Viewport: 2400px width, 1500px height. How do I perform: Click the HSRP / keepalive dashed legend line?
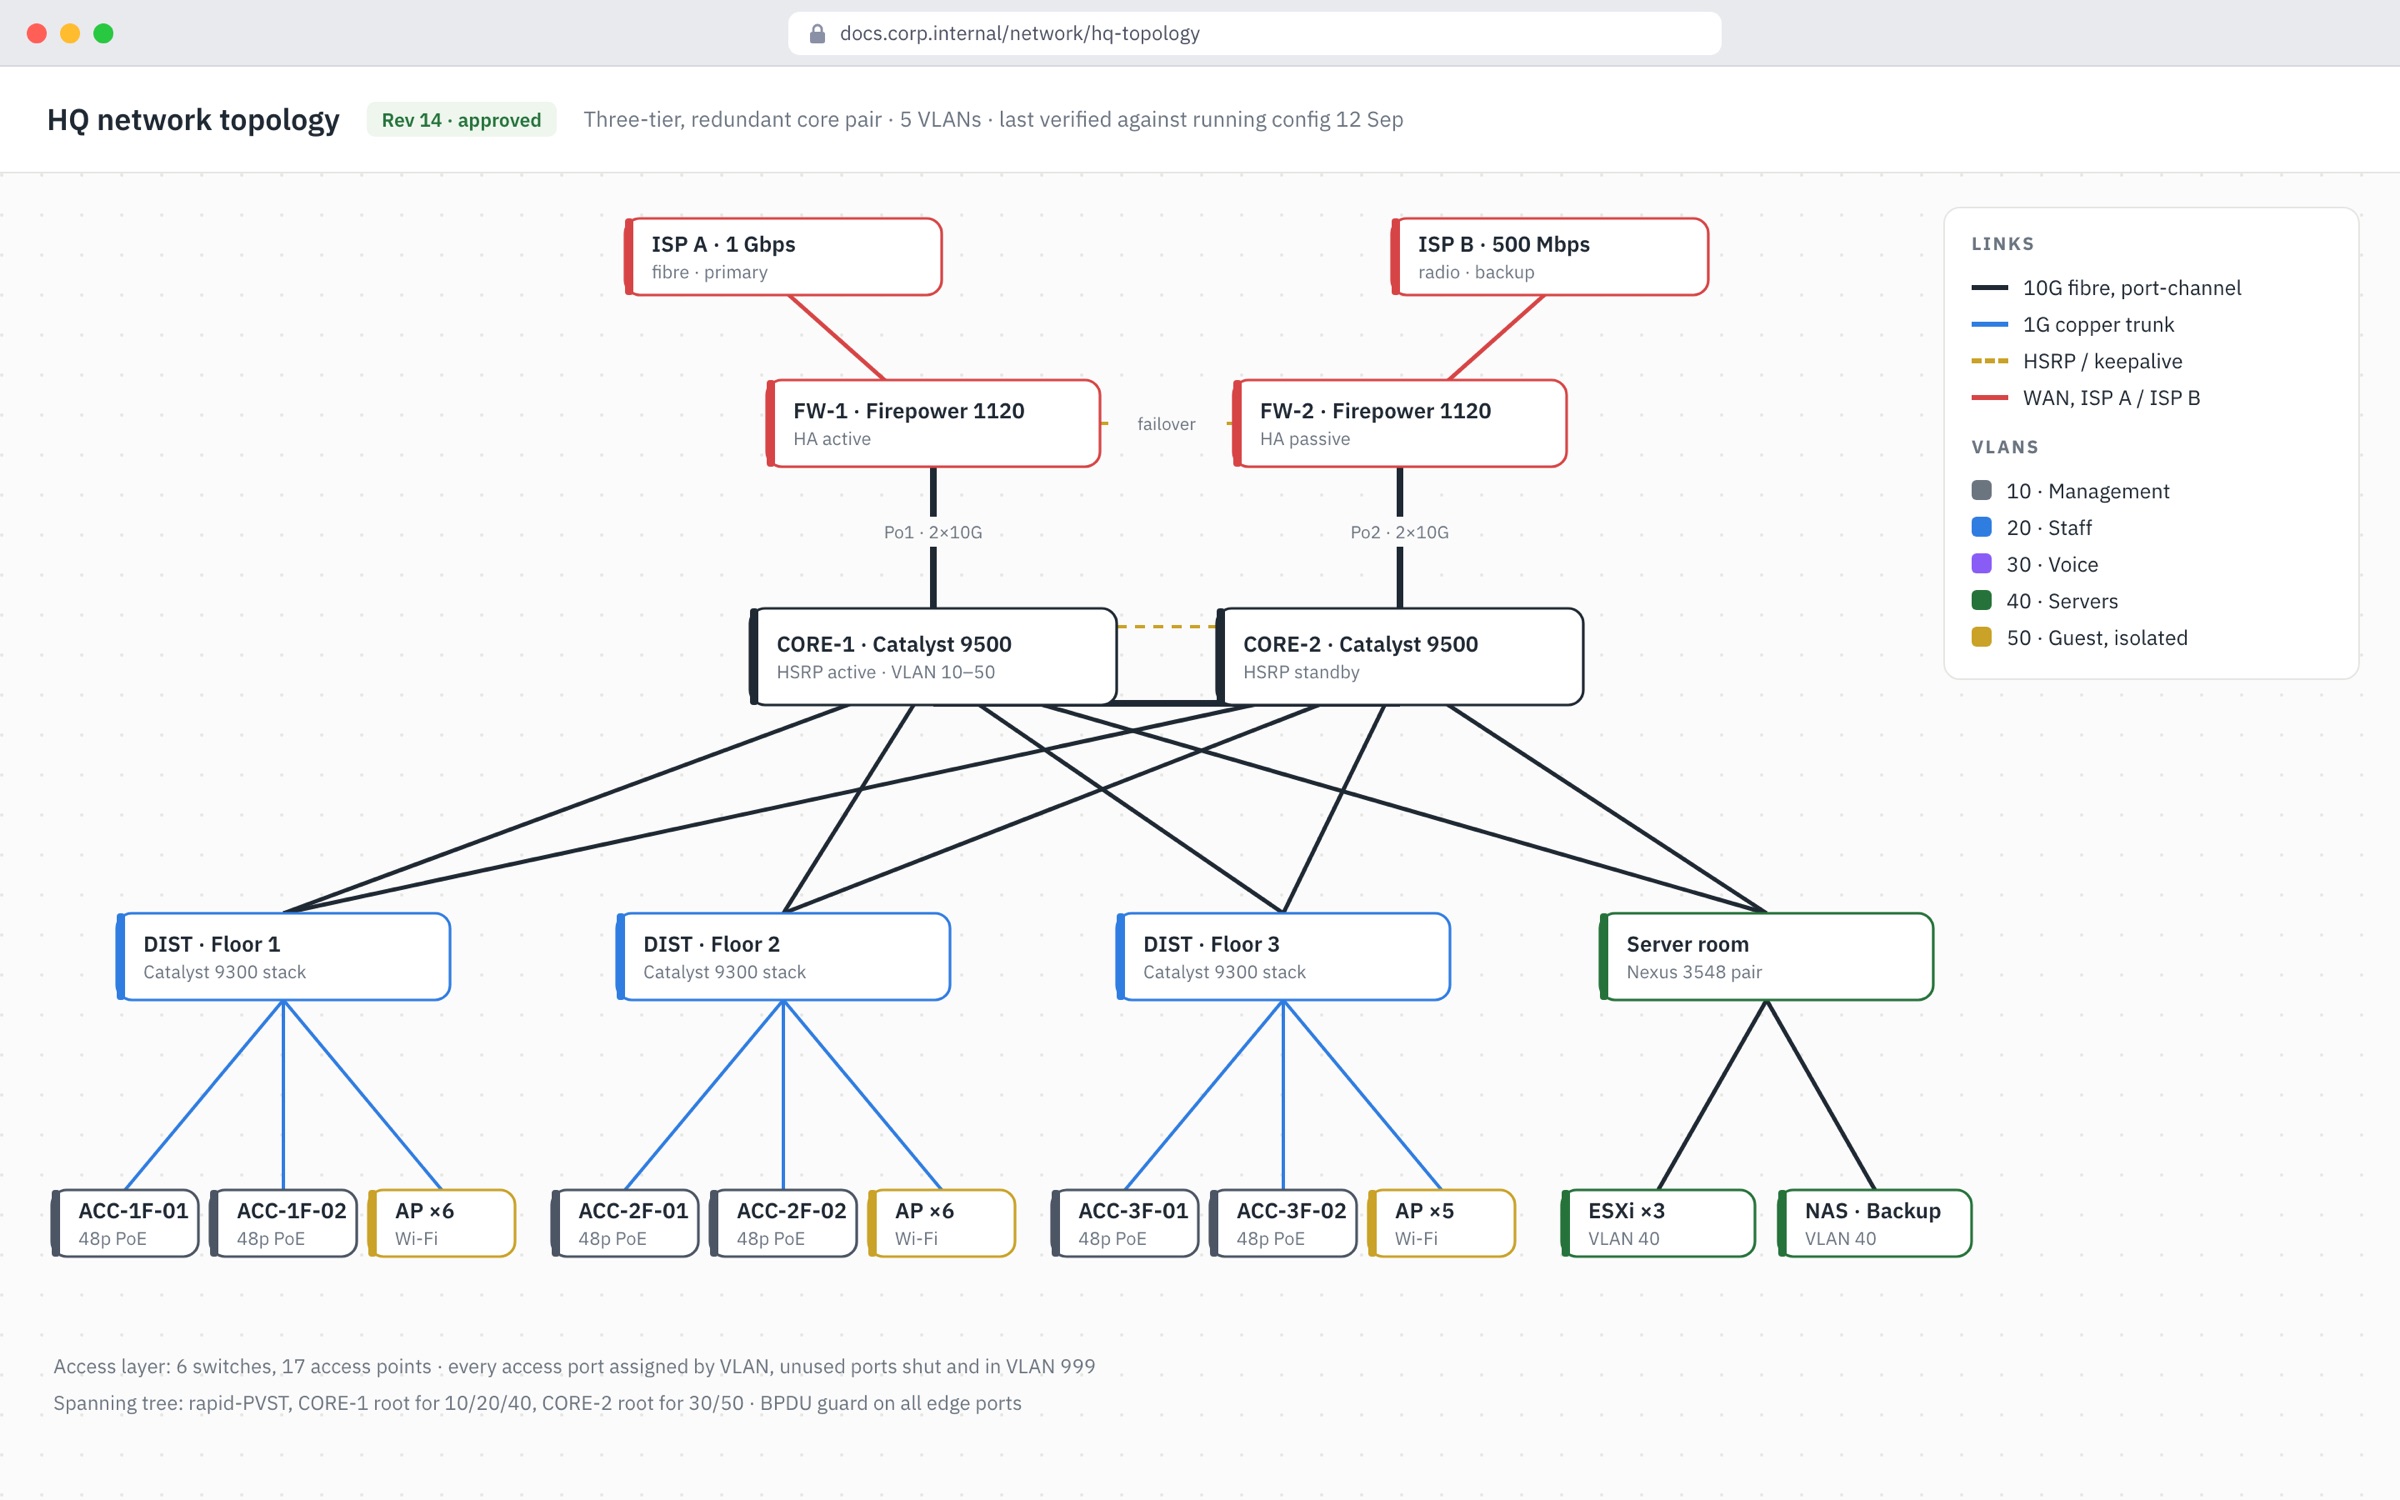(x=1990, y=361)
